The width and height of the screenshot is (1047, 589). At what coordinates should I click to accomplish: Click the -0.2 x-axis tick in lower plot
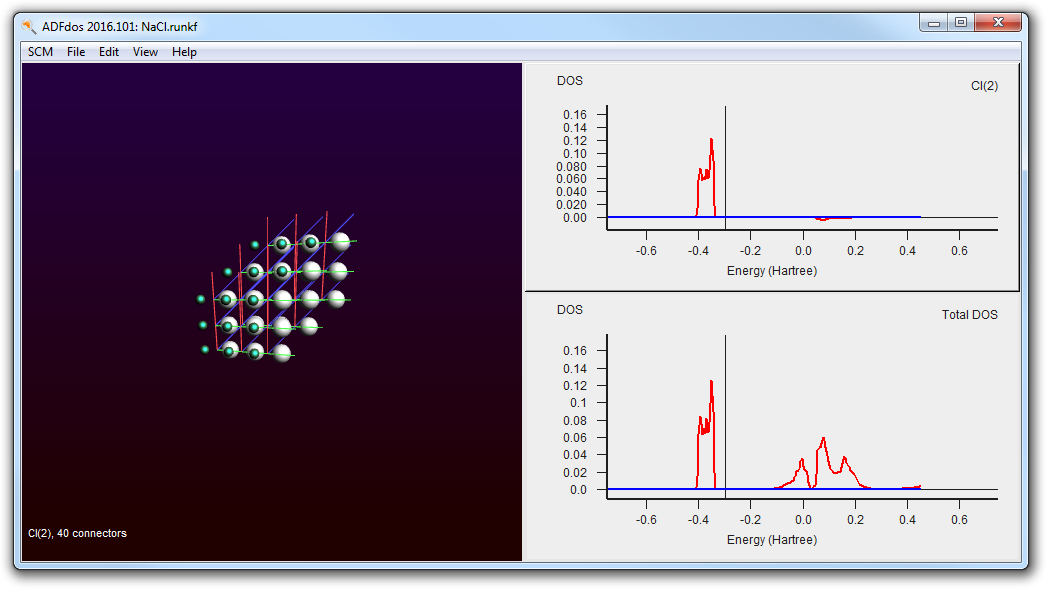[x=750, y=520]
